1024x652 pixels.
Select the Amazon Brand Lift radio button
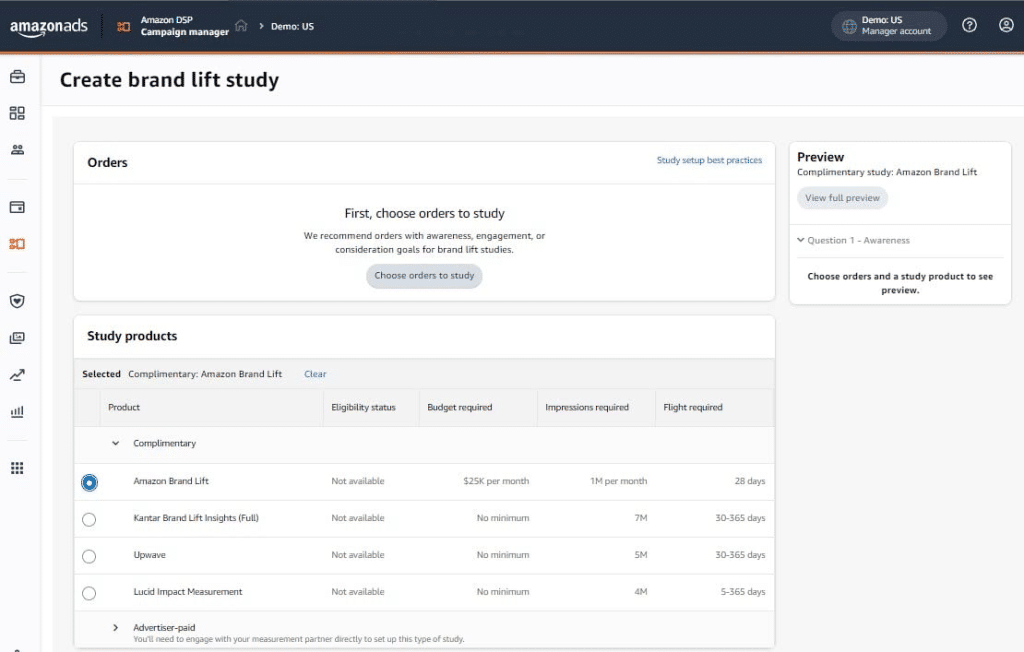[x=89, y=482]
